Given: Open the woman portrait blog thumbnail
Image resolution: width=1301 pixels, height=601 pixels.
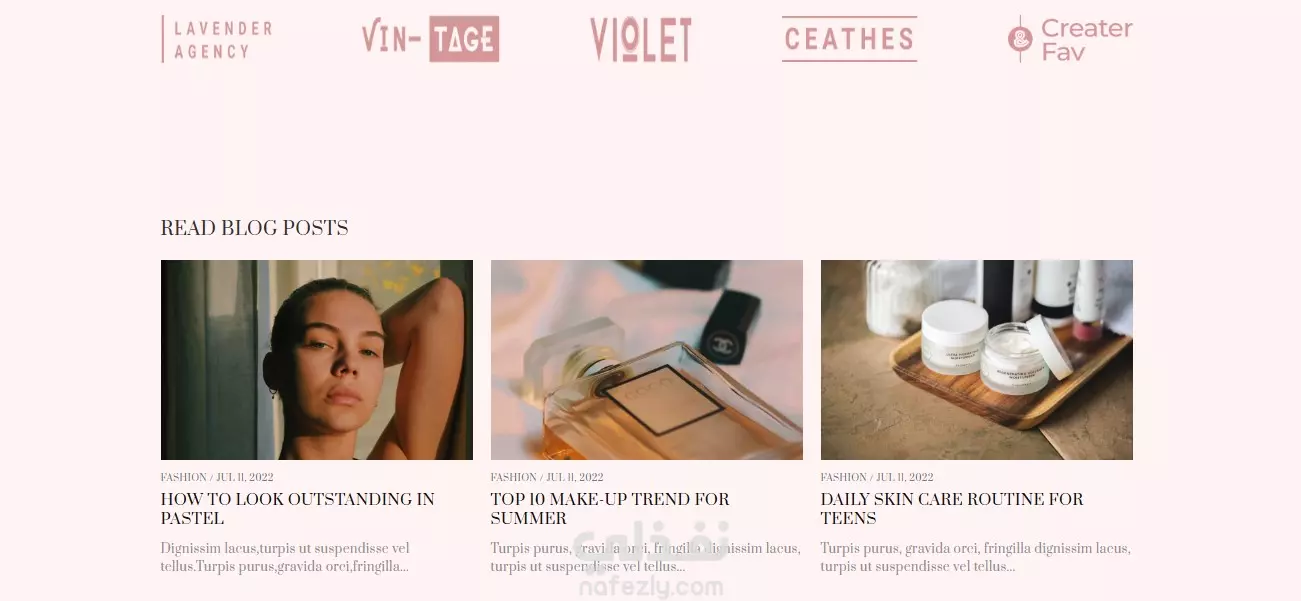Looking at the screenshot, I should click(x=317, y=360).
